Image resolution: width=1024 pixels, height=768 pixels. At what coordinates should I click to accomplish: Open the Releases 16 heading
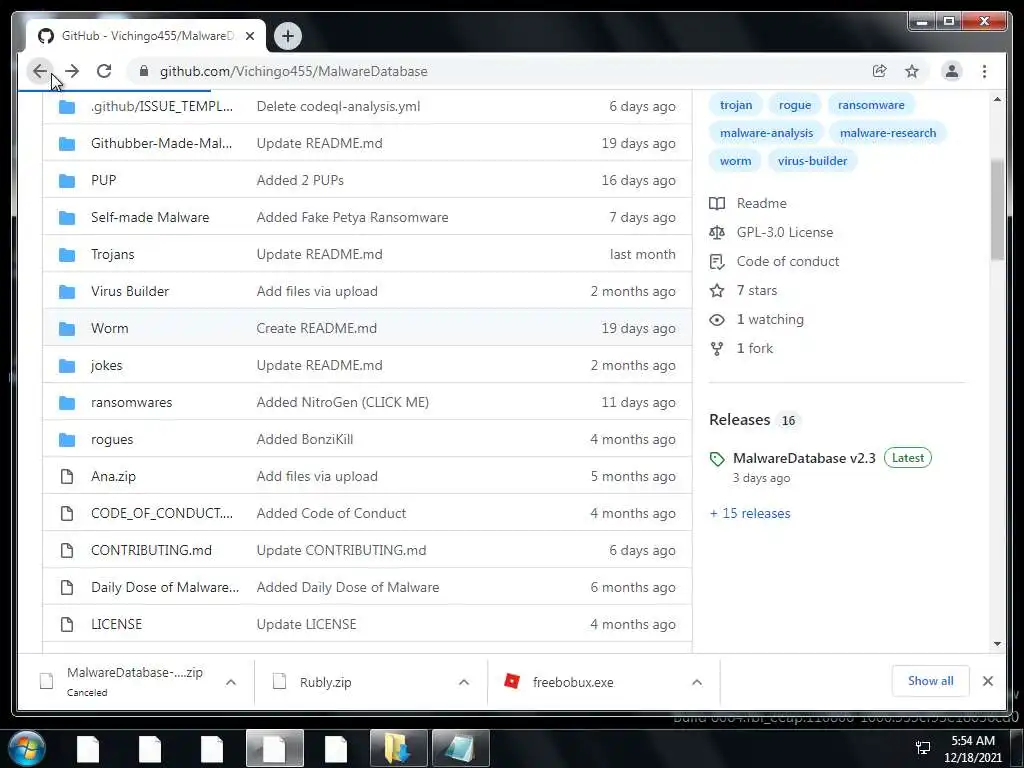754,420
